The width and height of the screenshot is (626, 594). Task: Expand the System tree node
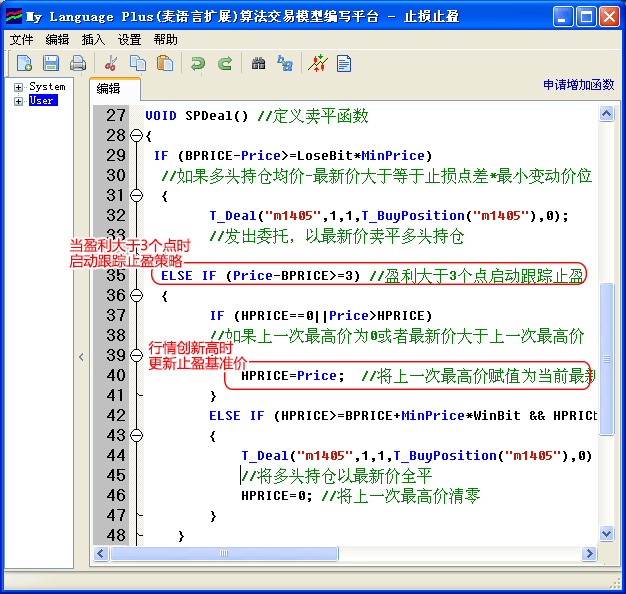pos(18,88)
